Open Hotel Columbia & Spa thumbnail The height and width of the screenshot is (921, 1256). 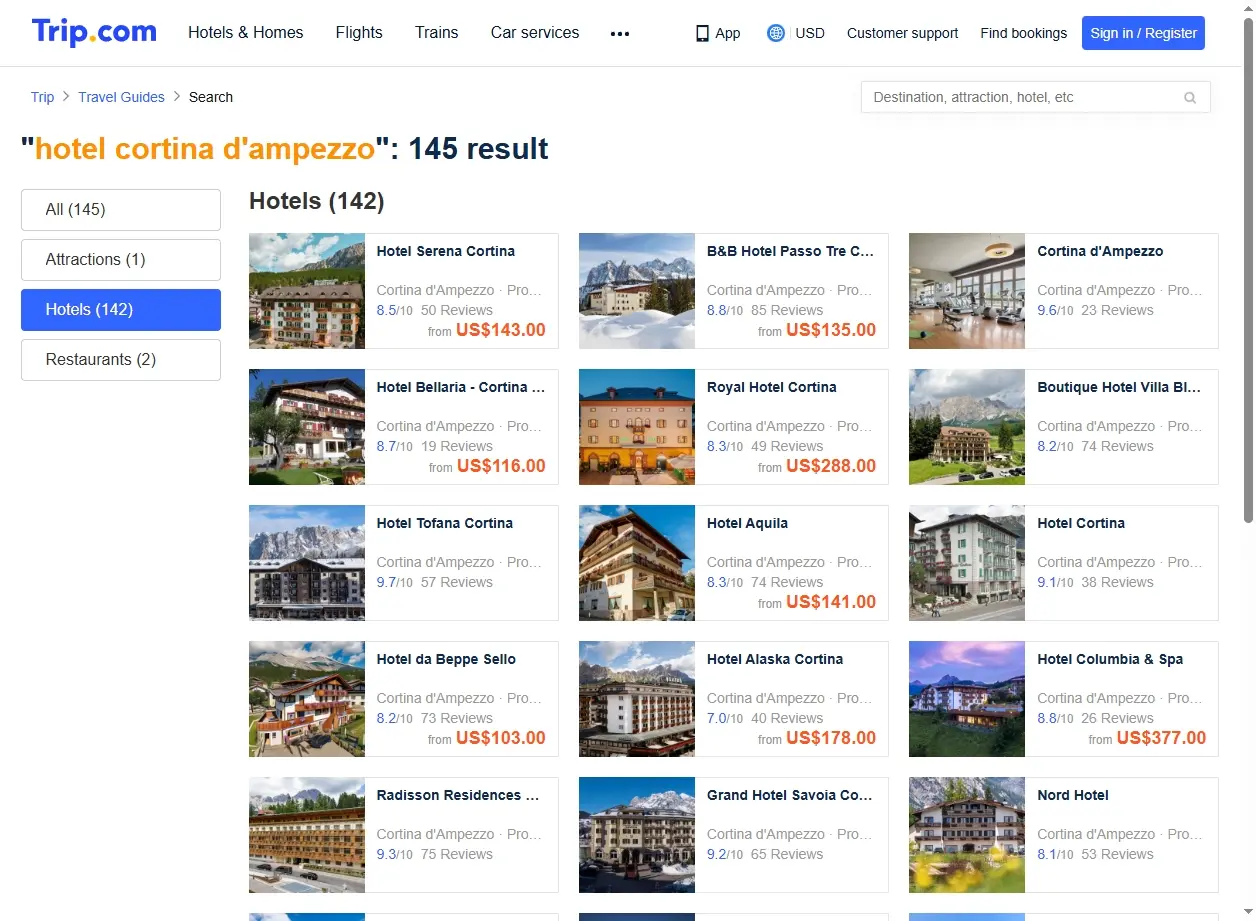click(967, 699)
